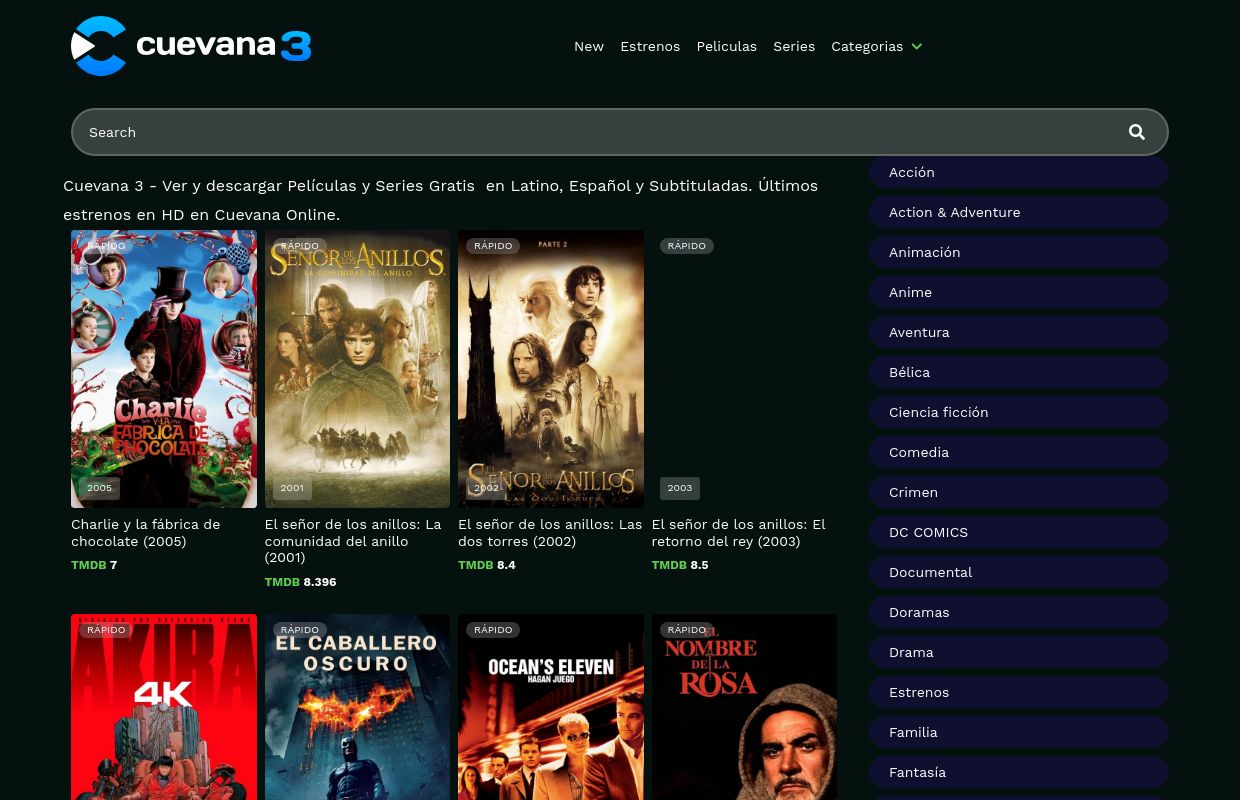The width and height of the screenshot is (1240, 800).
Task: Go to Peliculas in top navigation
Action: pyautogui.click(x=727, y=46)
